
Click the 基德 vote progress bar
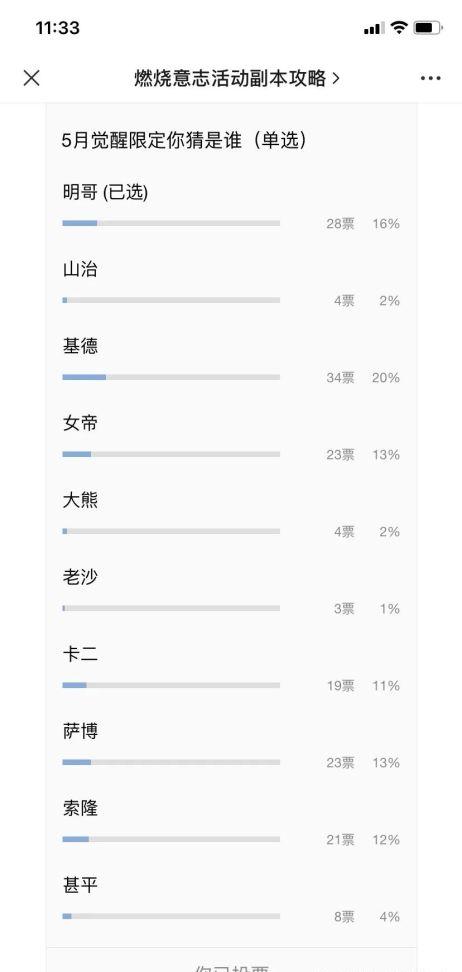(x=171, y=377)
